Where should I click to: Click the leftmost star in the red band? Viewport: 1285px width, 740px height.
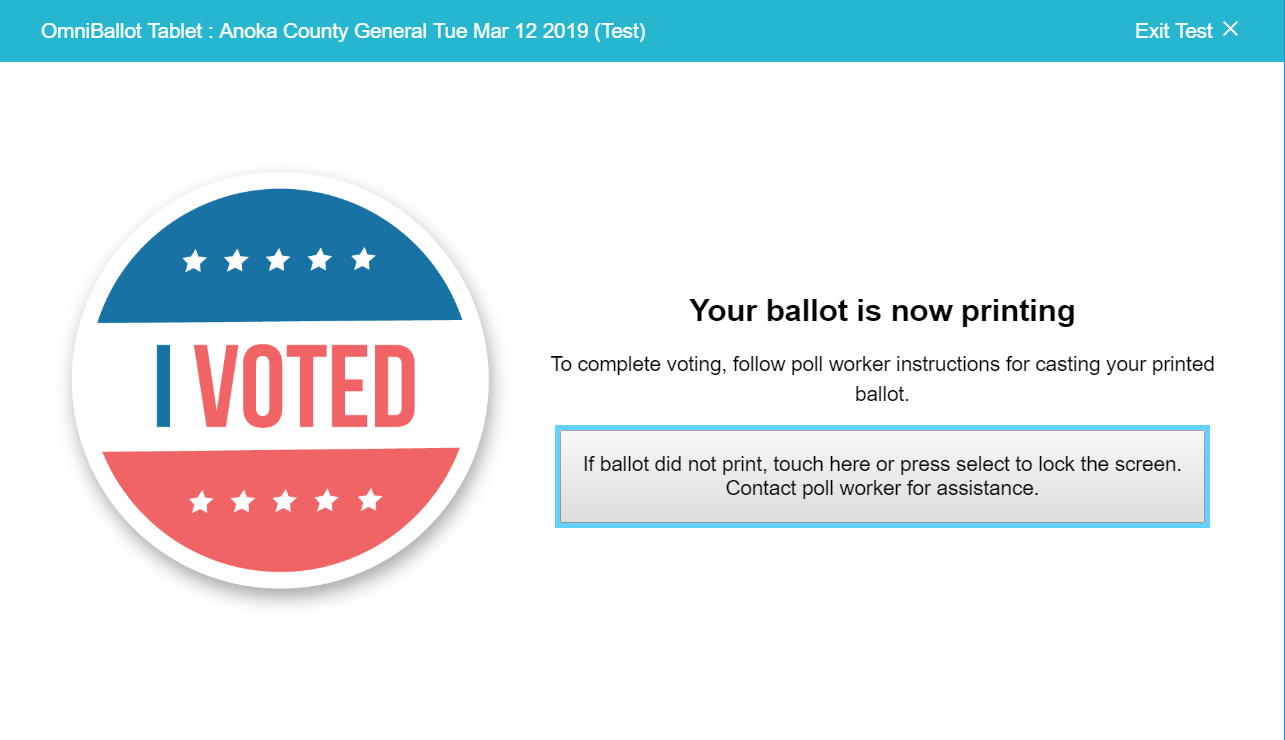[x=201, y=502]
